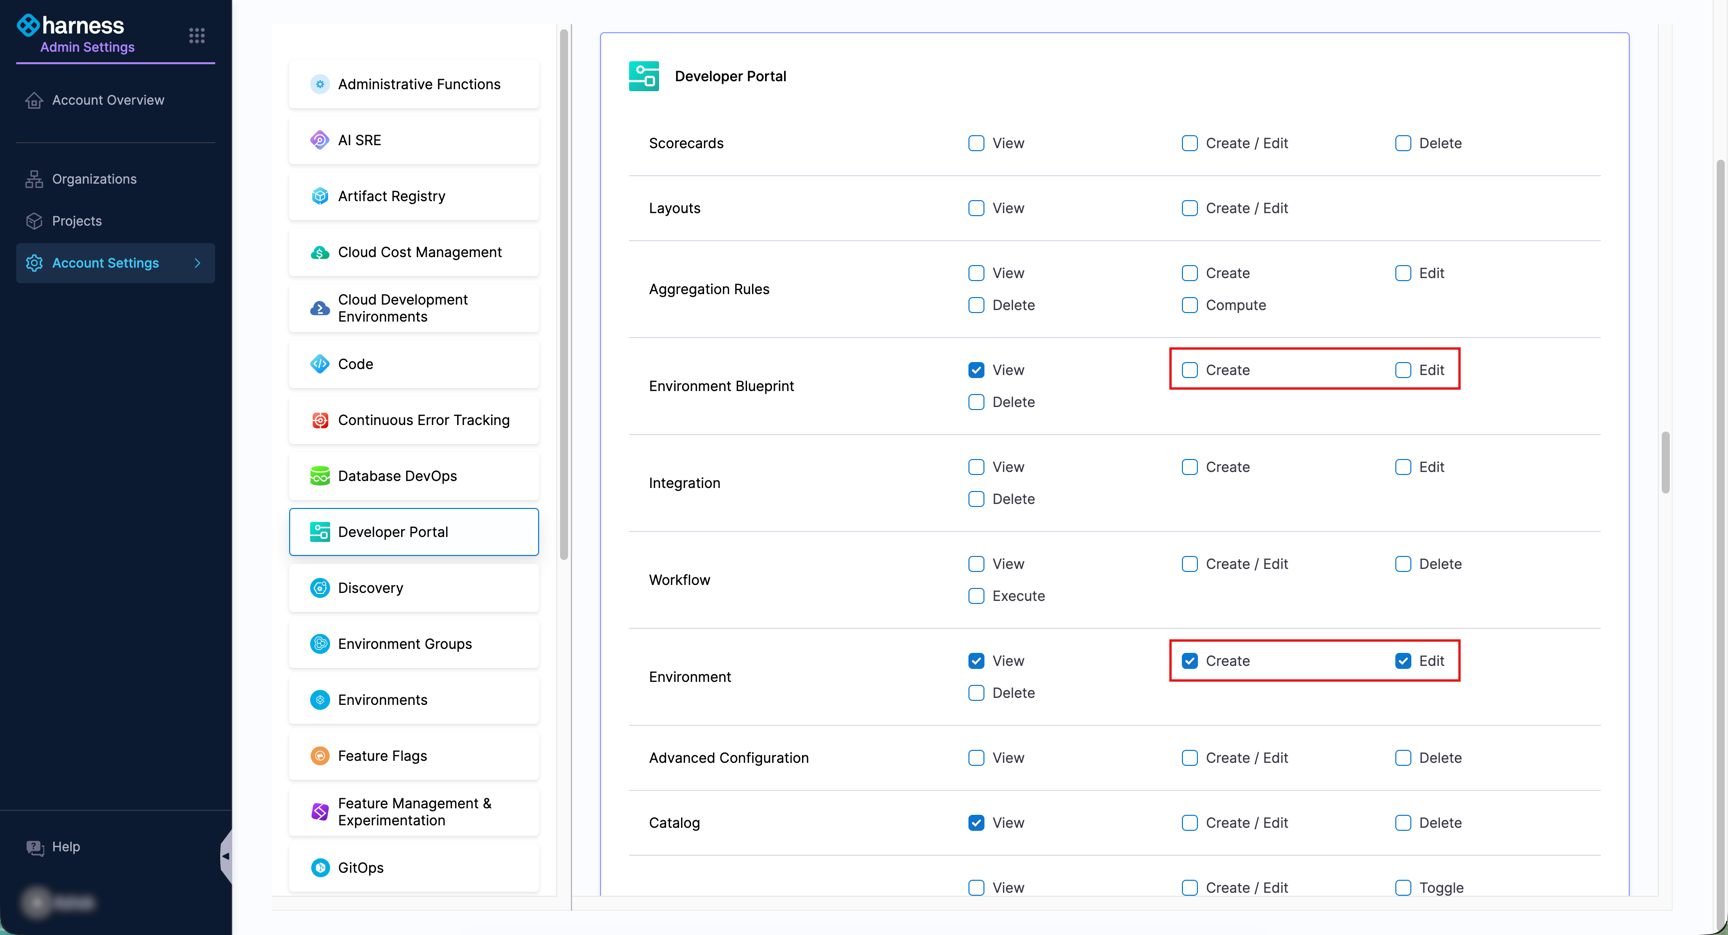The image size is (1728, 935).
Task: Open Organizations from the sidebar
Action: pyautogui.click(x=92, y=178)
